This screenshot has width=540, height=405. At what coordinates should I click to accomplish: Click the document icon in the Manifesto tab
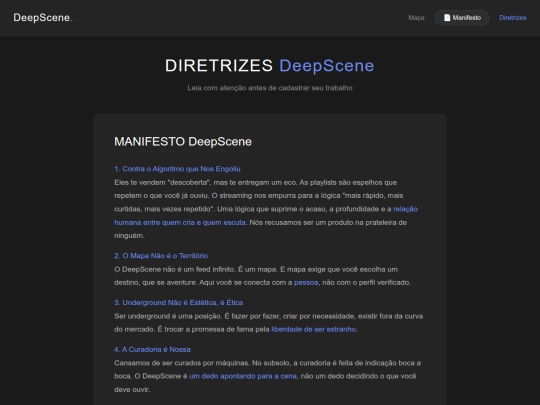pyautogui.click(x=447, y=18)
